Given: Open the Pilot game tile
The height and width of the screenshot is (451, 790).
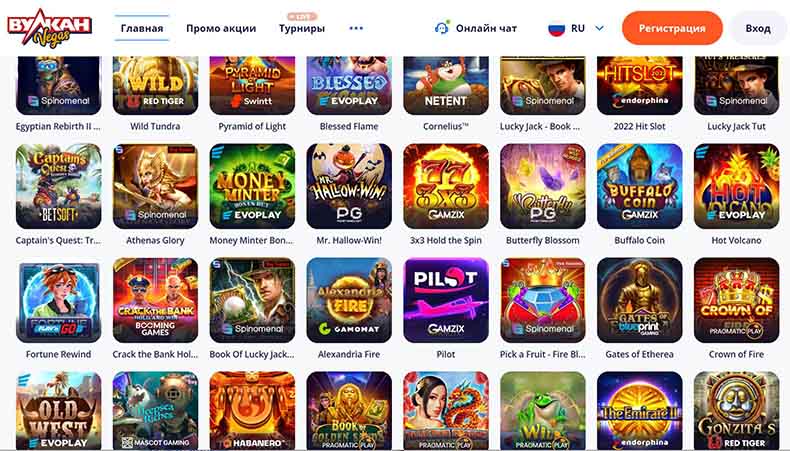Looking at the screenshot, I should pyautogui.click(x=446, y=300).
